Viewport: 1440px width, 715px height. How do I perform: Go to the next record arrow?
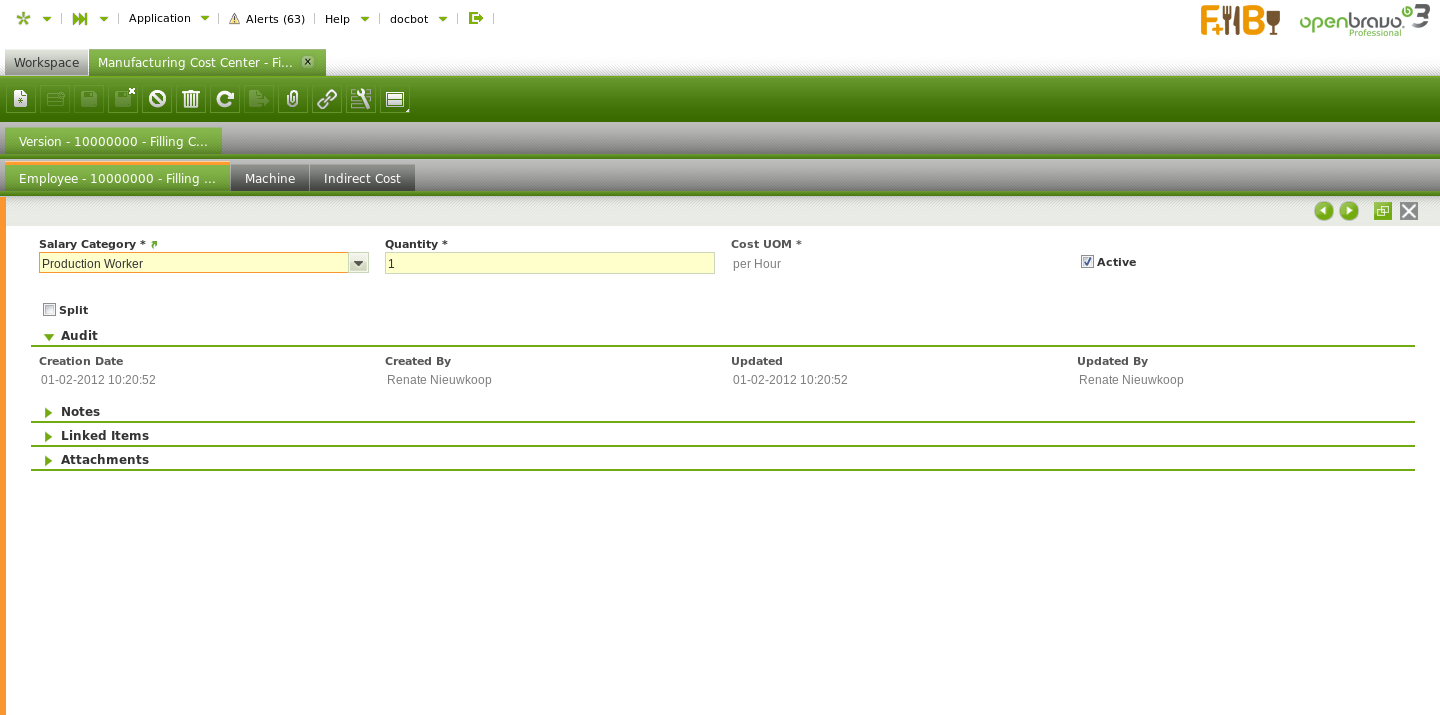tap(1349, 211)
